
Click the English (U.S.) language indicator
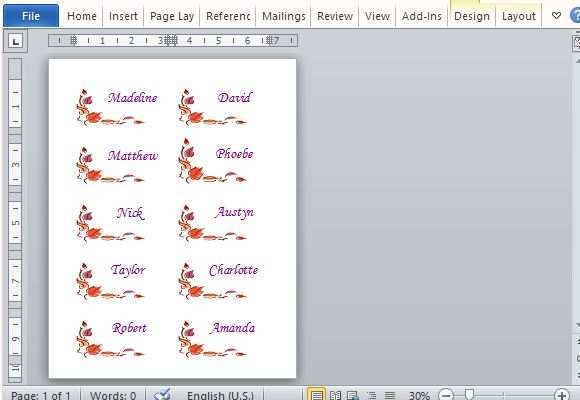click(x=220, y=395)
